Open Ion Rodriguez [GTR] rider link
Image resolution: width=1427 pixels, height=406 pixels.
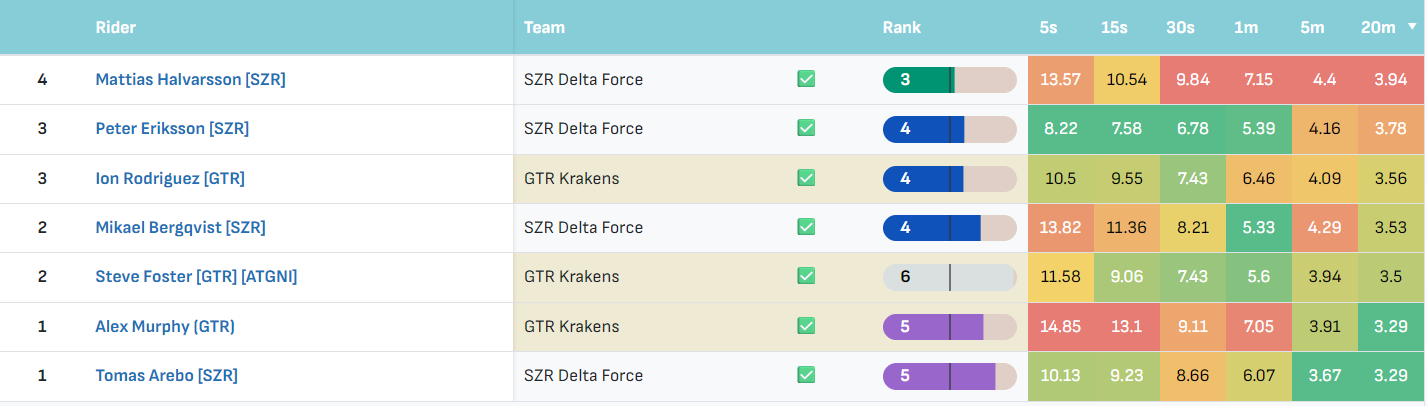[x=170, y=179]
